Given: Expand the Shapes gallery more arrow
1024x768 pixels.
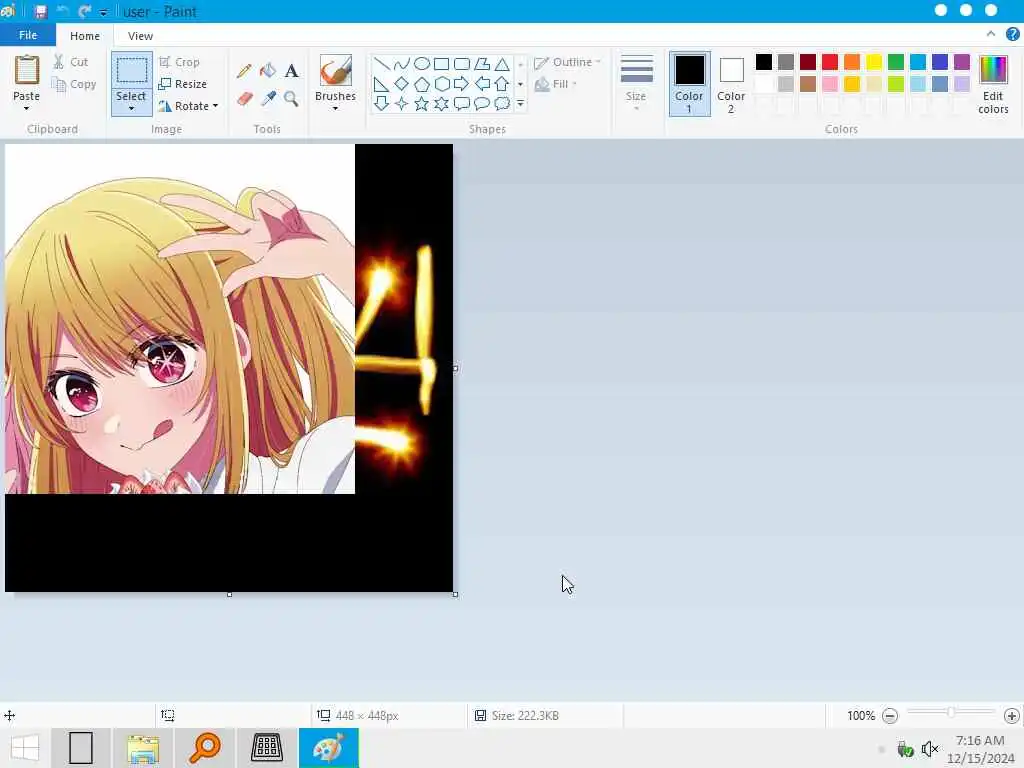Looking at the screenshot, I should click(x=520, y=104).
